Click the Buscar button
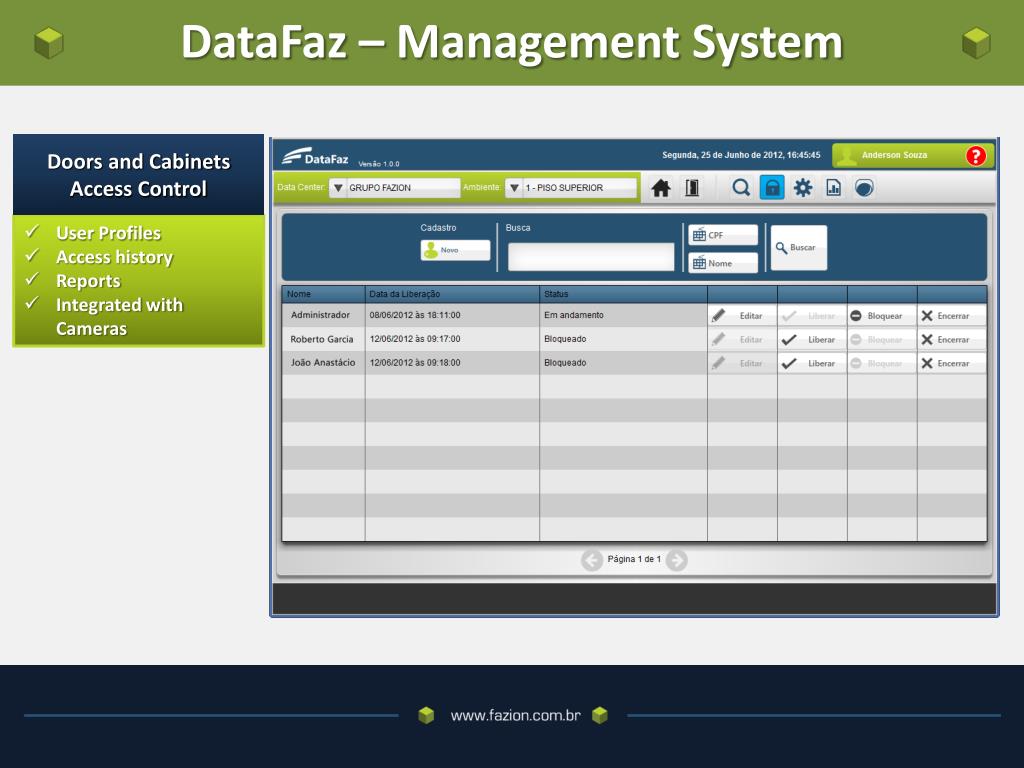Viewport: 1024px width, 768px height. coord(799,248)
